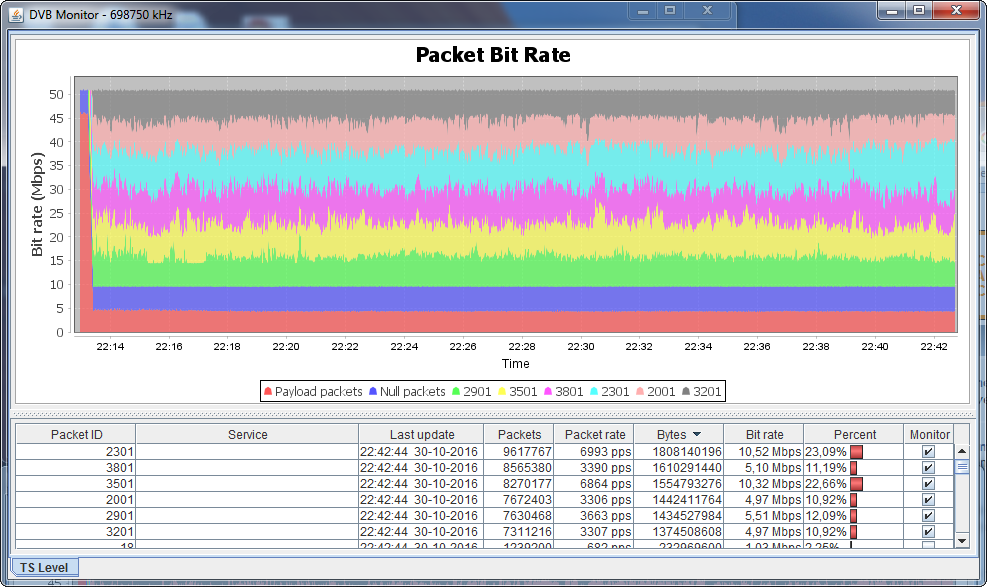Click the sort arrow in the Bytes header
The image size is (987, 587).
[x=697, y=434]
